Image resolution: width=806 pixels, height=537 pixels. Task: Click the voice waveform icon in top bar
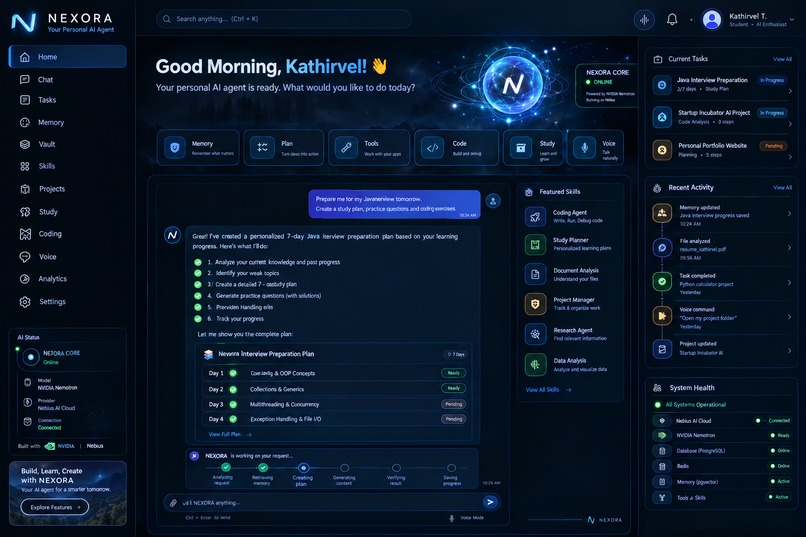point(644,20)
